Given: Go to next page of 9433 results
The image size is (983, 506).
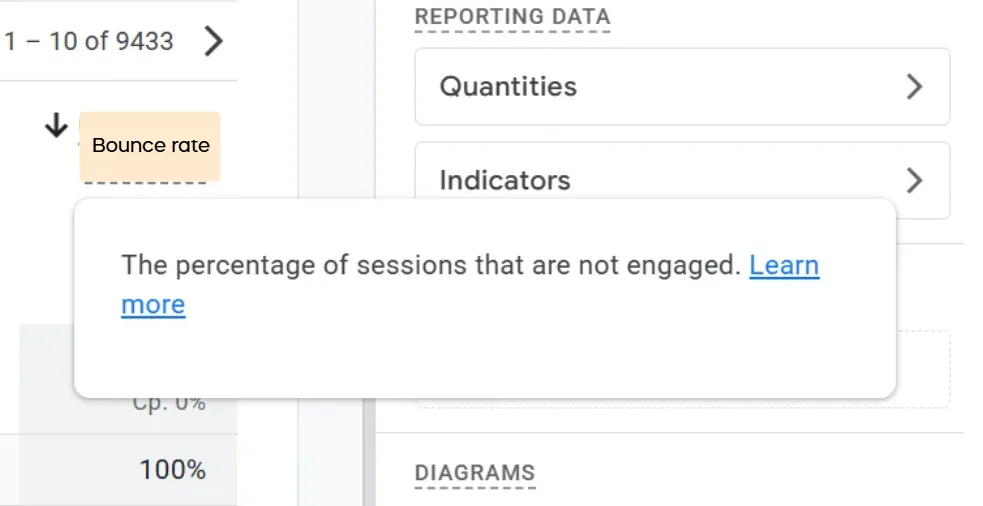Looking at the screenshot, I should point(214,41).
